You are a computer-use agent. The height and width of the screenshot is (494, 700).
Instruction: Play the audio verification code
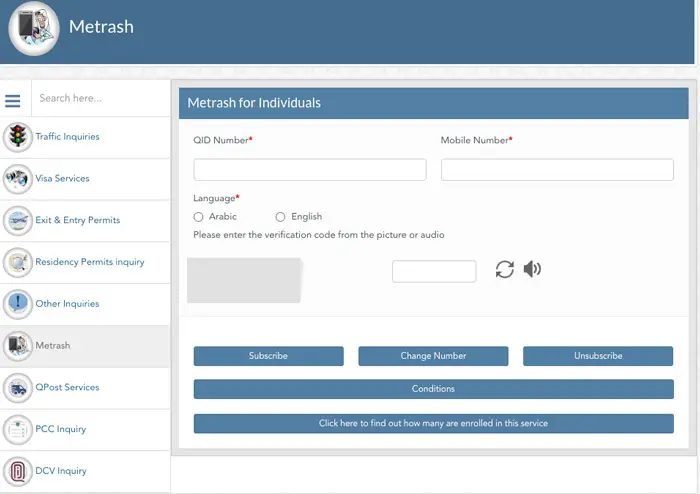tap(532, 269)
